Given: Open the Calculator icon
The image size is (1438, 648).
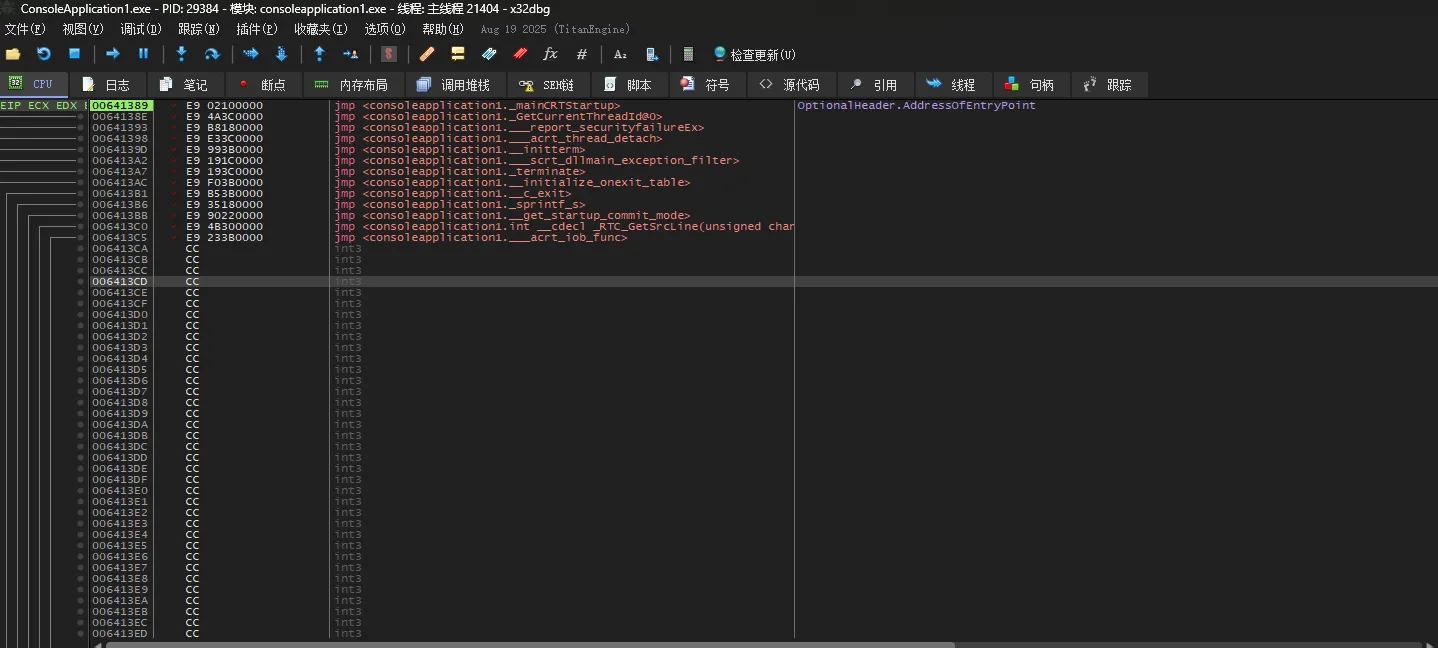Looking at the screenshot, I should point(688,54).
